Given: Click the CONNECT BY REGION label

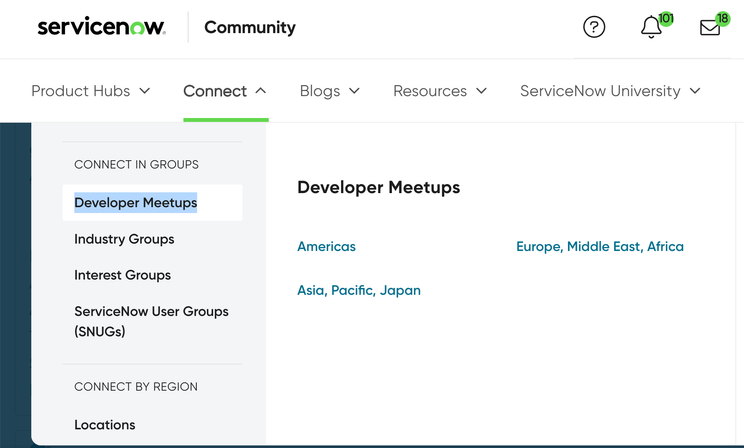Looking at the screenshot, I should [136, 386].
